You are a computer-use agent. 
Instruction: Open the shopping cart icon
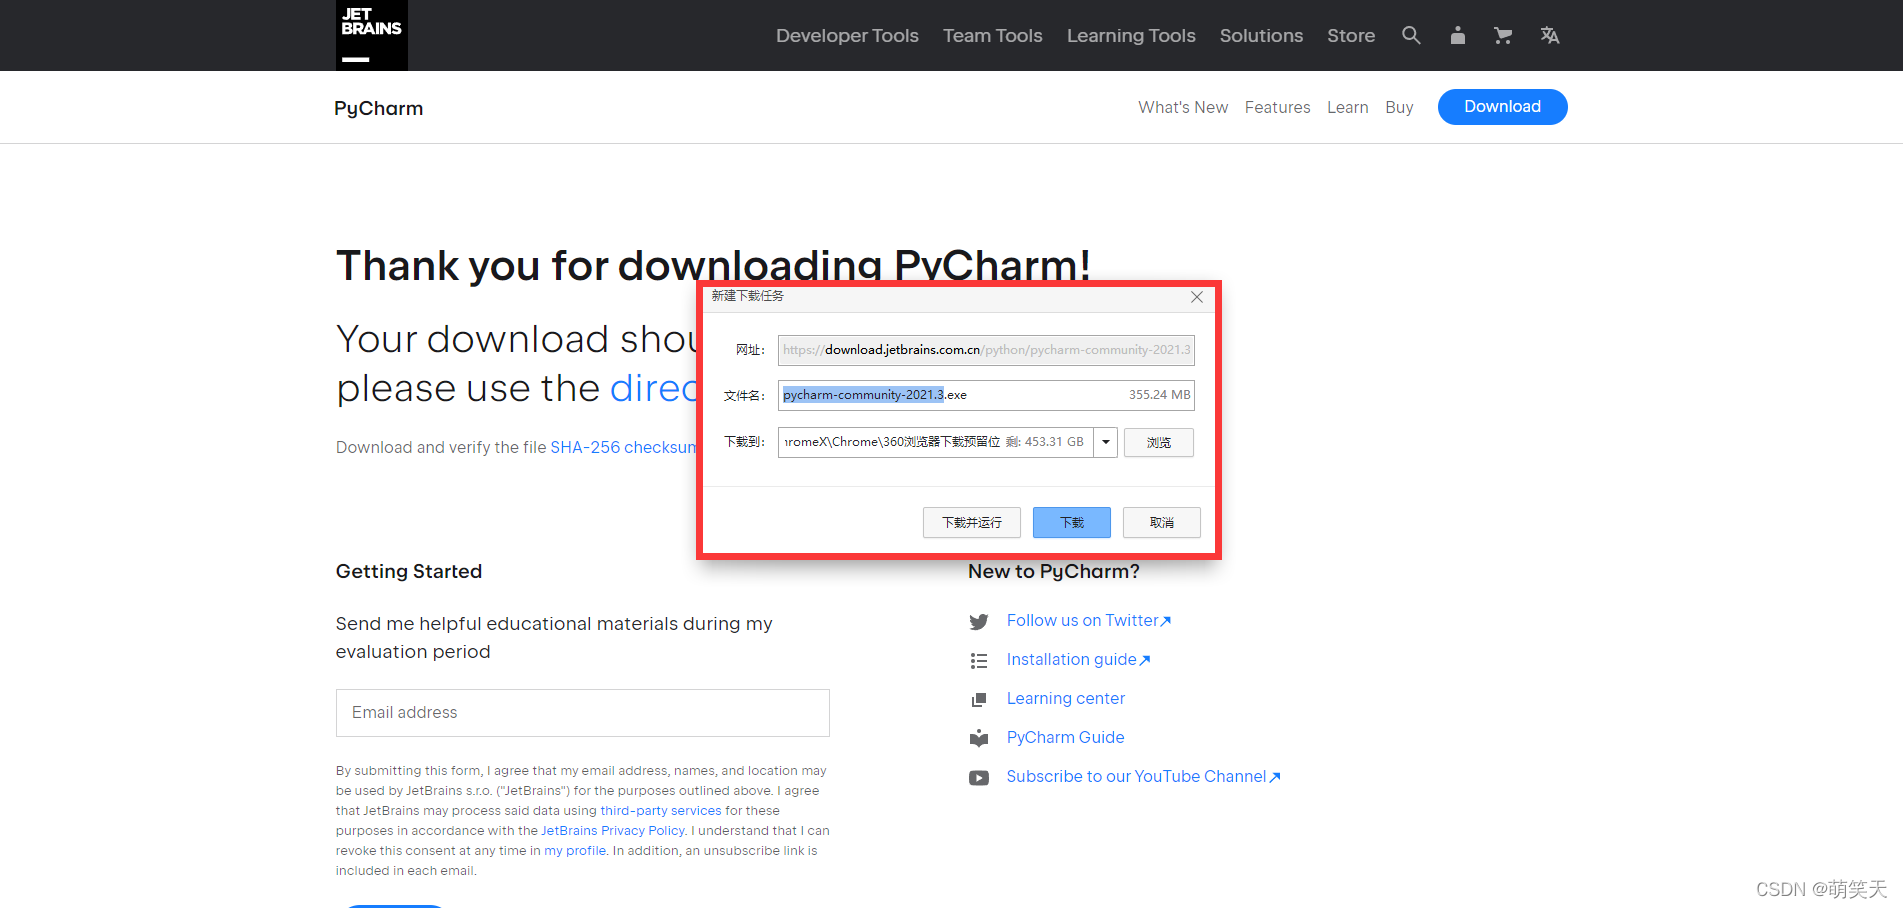pyautogui.click(x=1503, y=35)
